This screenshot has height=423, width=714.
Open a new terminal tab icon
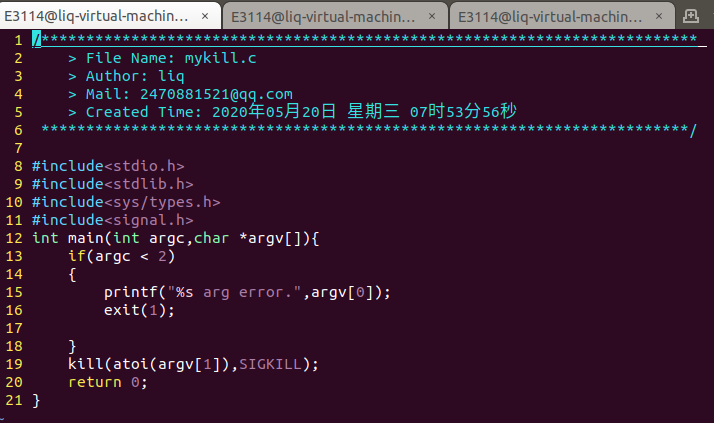691,16
